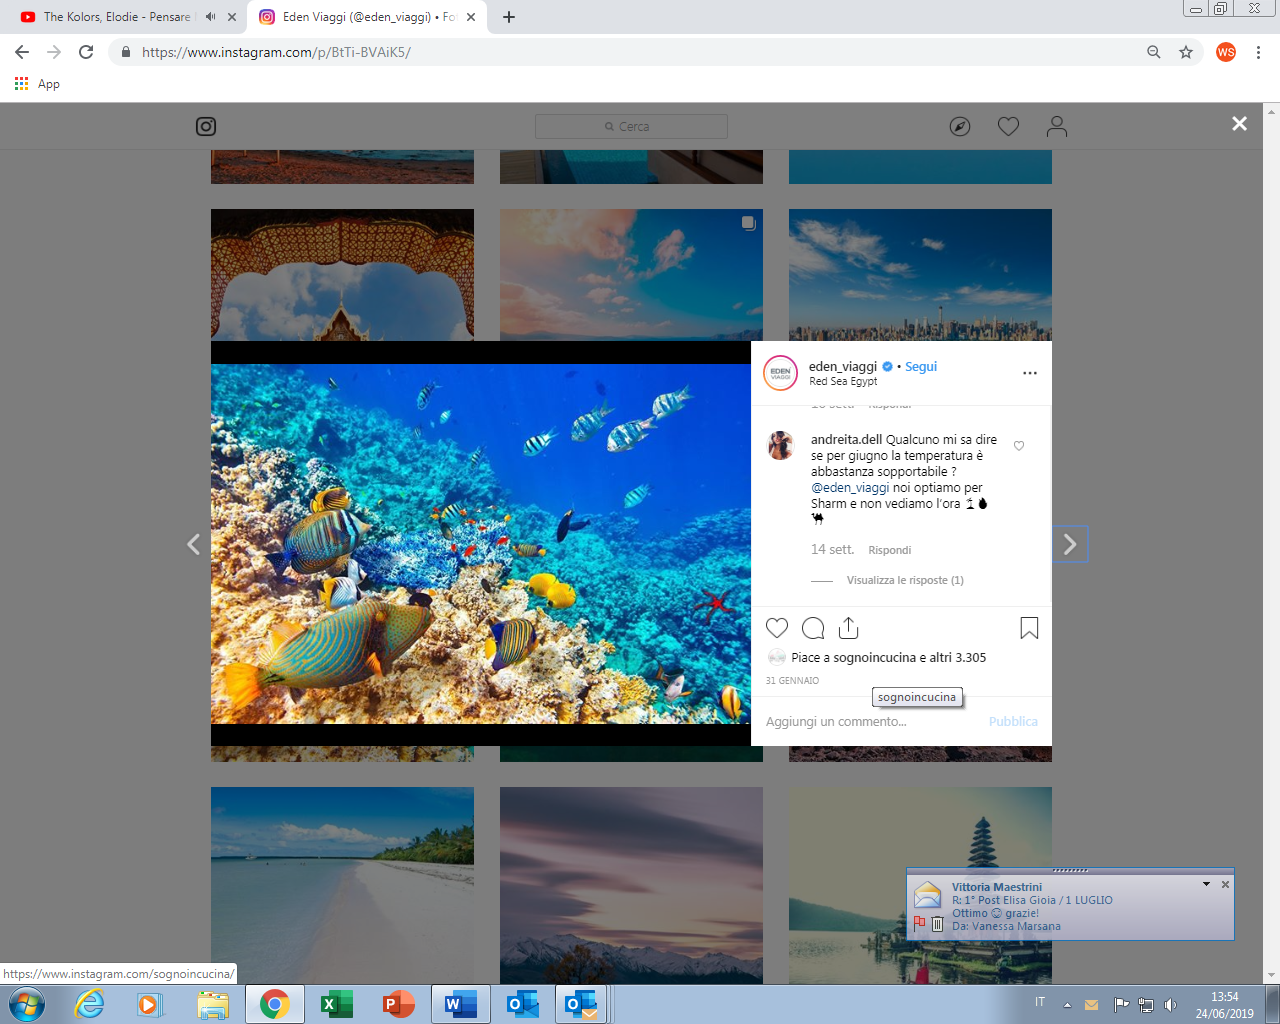Like the post with heart icon
Screen dimensions: 1280x1024
click(x=777, y=628)
